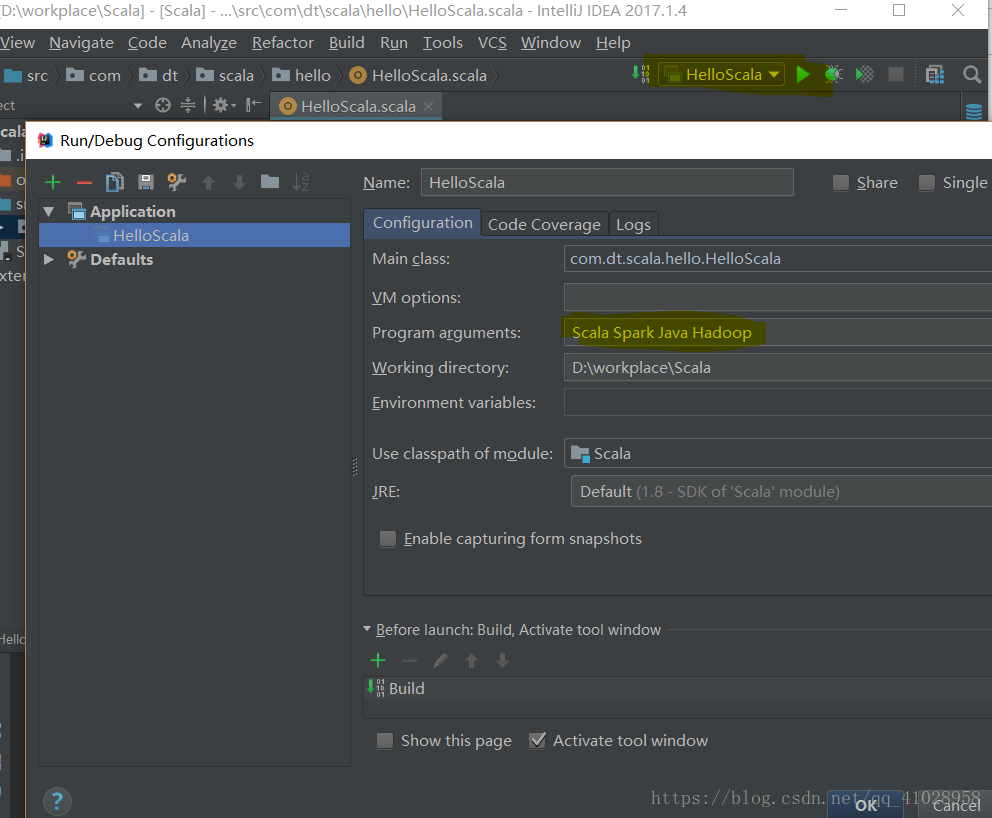The width and height of the screenshot is (992, 818).
Task: Click hello folder in breadcrumb
Action: coord(302,75)
